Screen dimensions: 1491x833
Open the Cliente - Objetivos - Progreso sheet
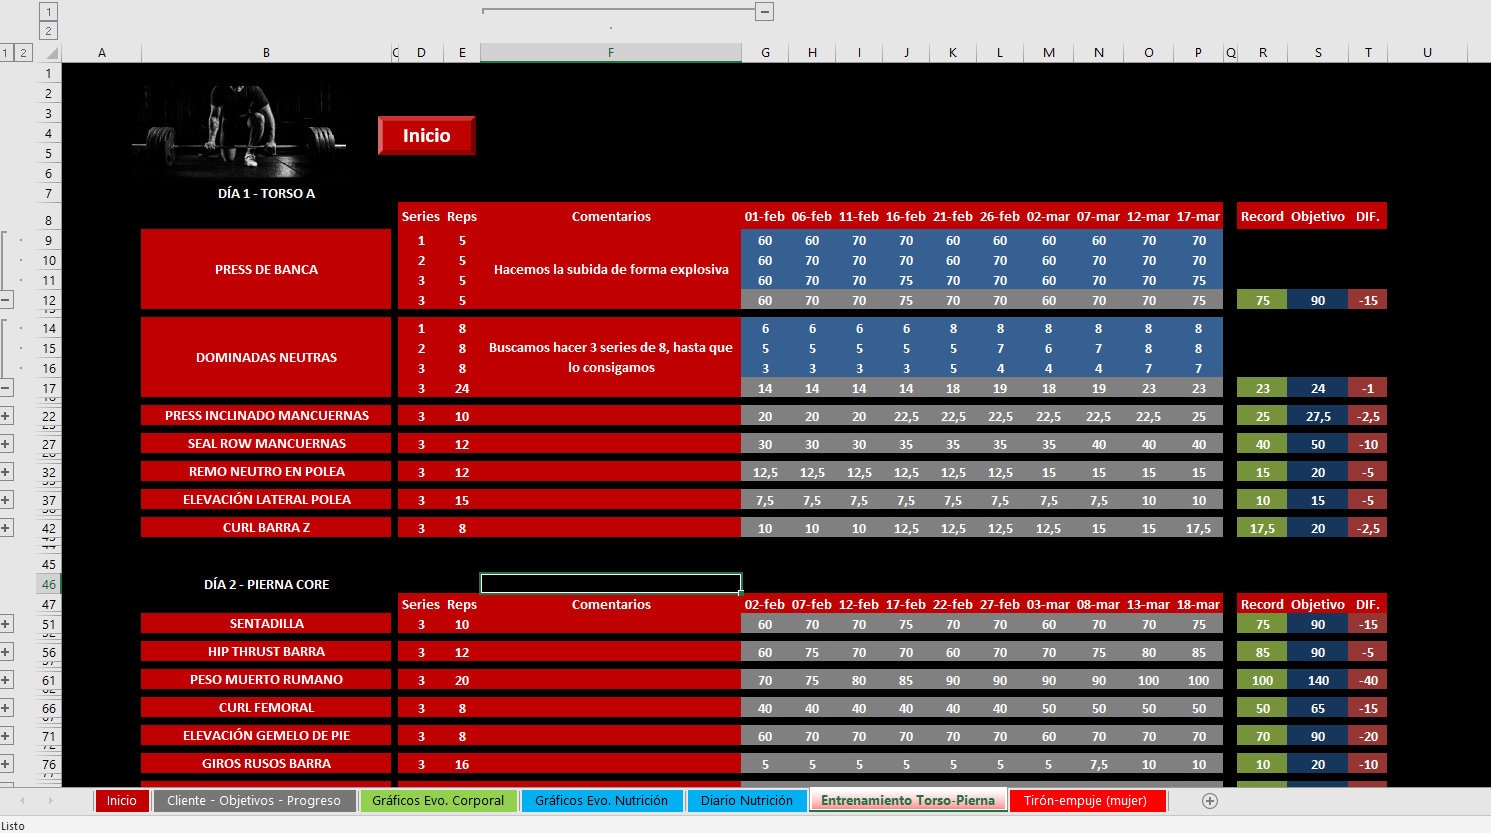pyautogui.click(x=254, y=800)
